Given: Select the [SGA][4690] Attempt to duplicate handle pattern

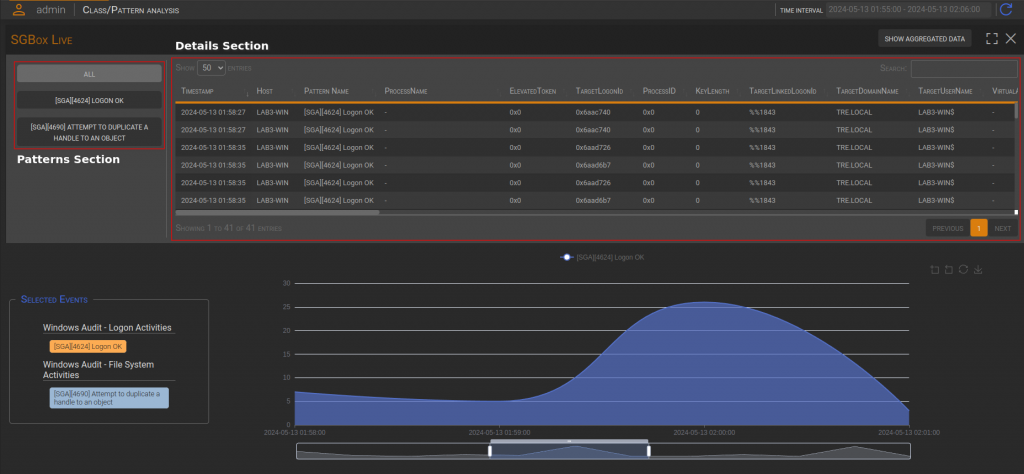Looking at the screenshot, I should click(89, 132).
